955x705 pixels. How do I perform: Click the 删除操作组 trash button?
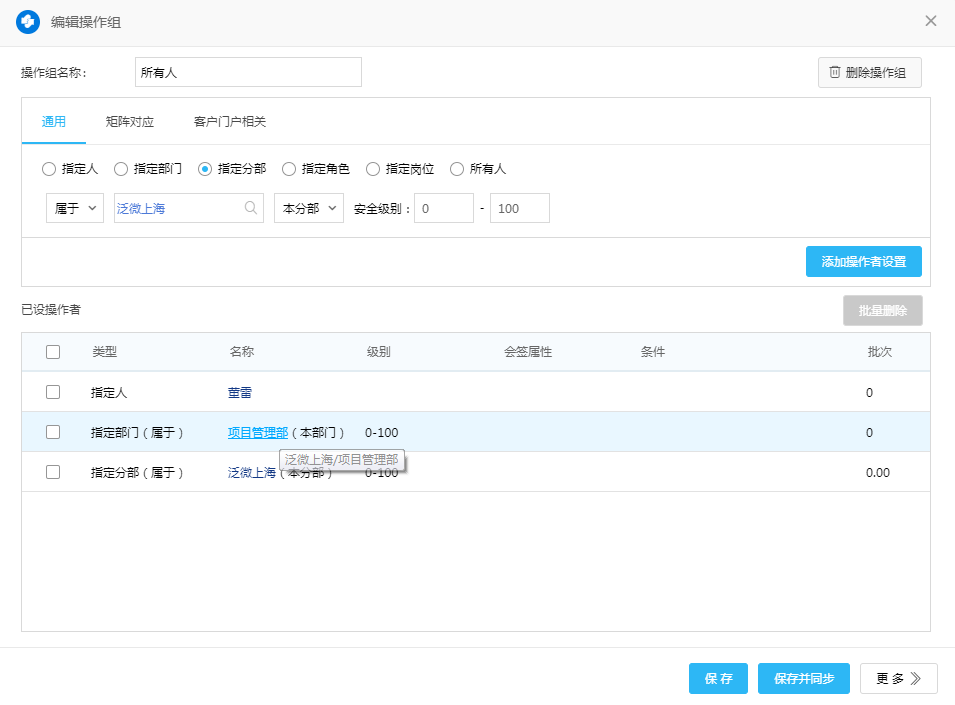869,73
